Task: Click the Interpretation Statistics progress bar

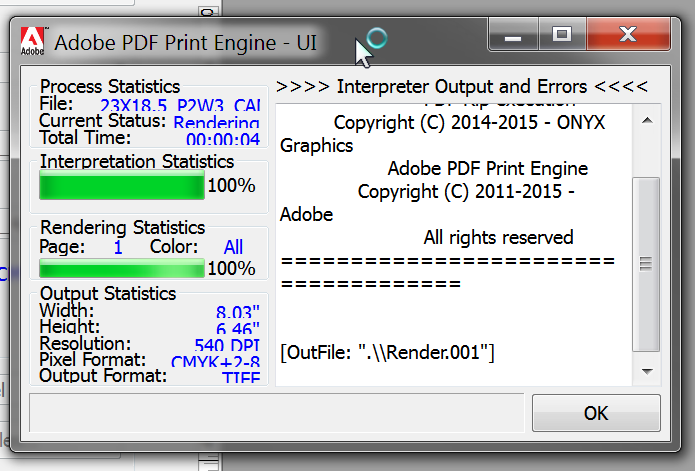Action: (122, 185)
